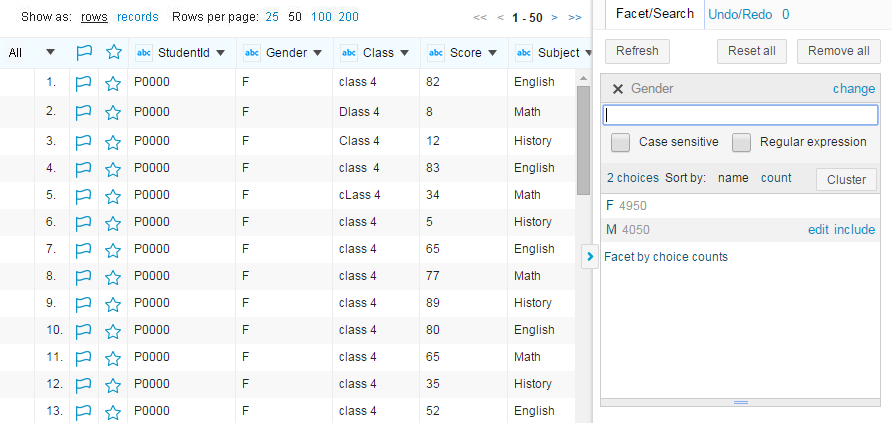This screenshot has width=892, height=423.
Task: Open the Class column dropdown arrow
Action: 406,53
